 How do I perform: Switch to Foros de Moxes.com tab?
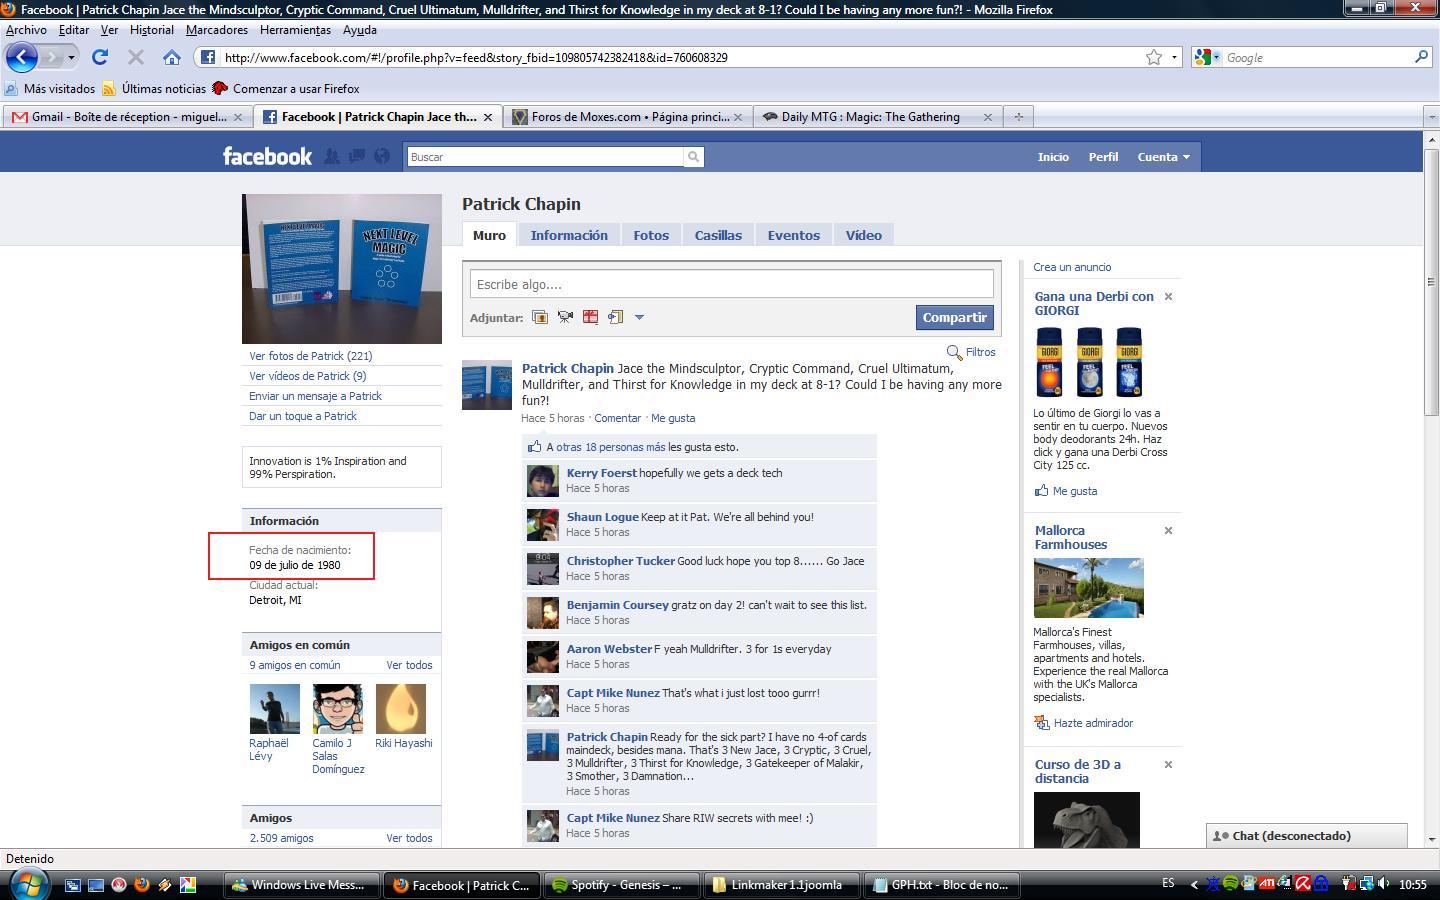click(x=628, y=117)
